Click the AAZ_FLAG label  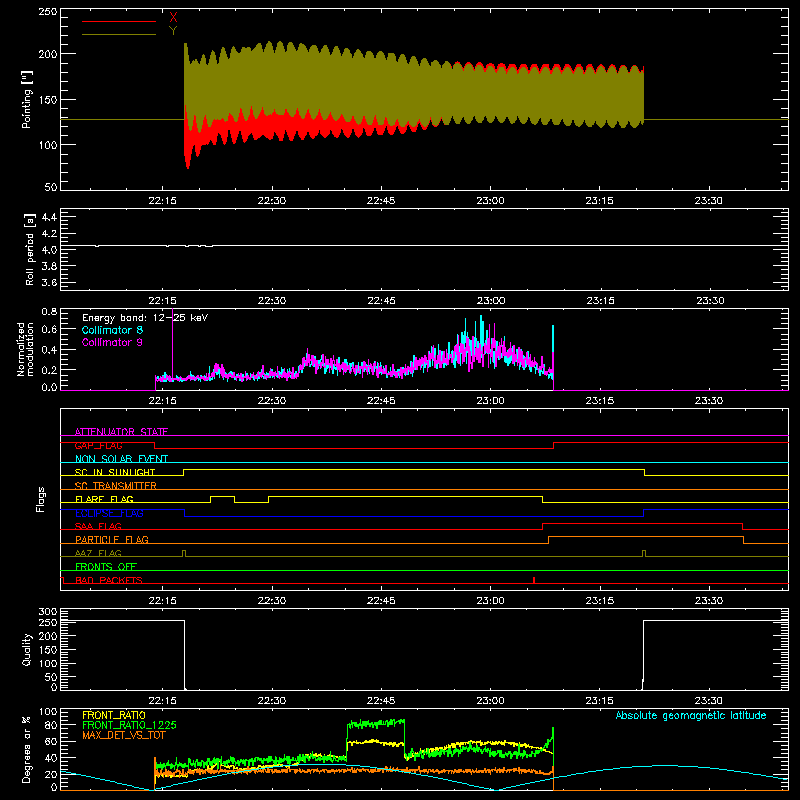98,553
